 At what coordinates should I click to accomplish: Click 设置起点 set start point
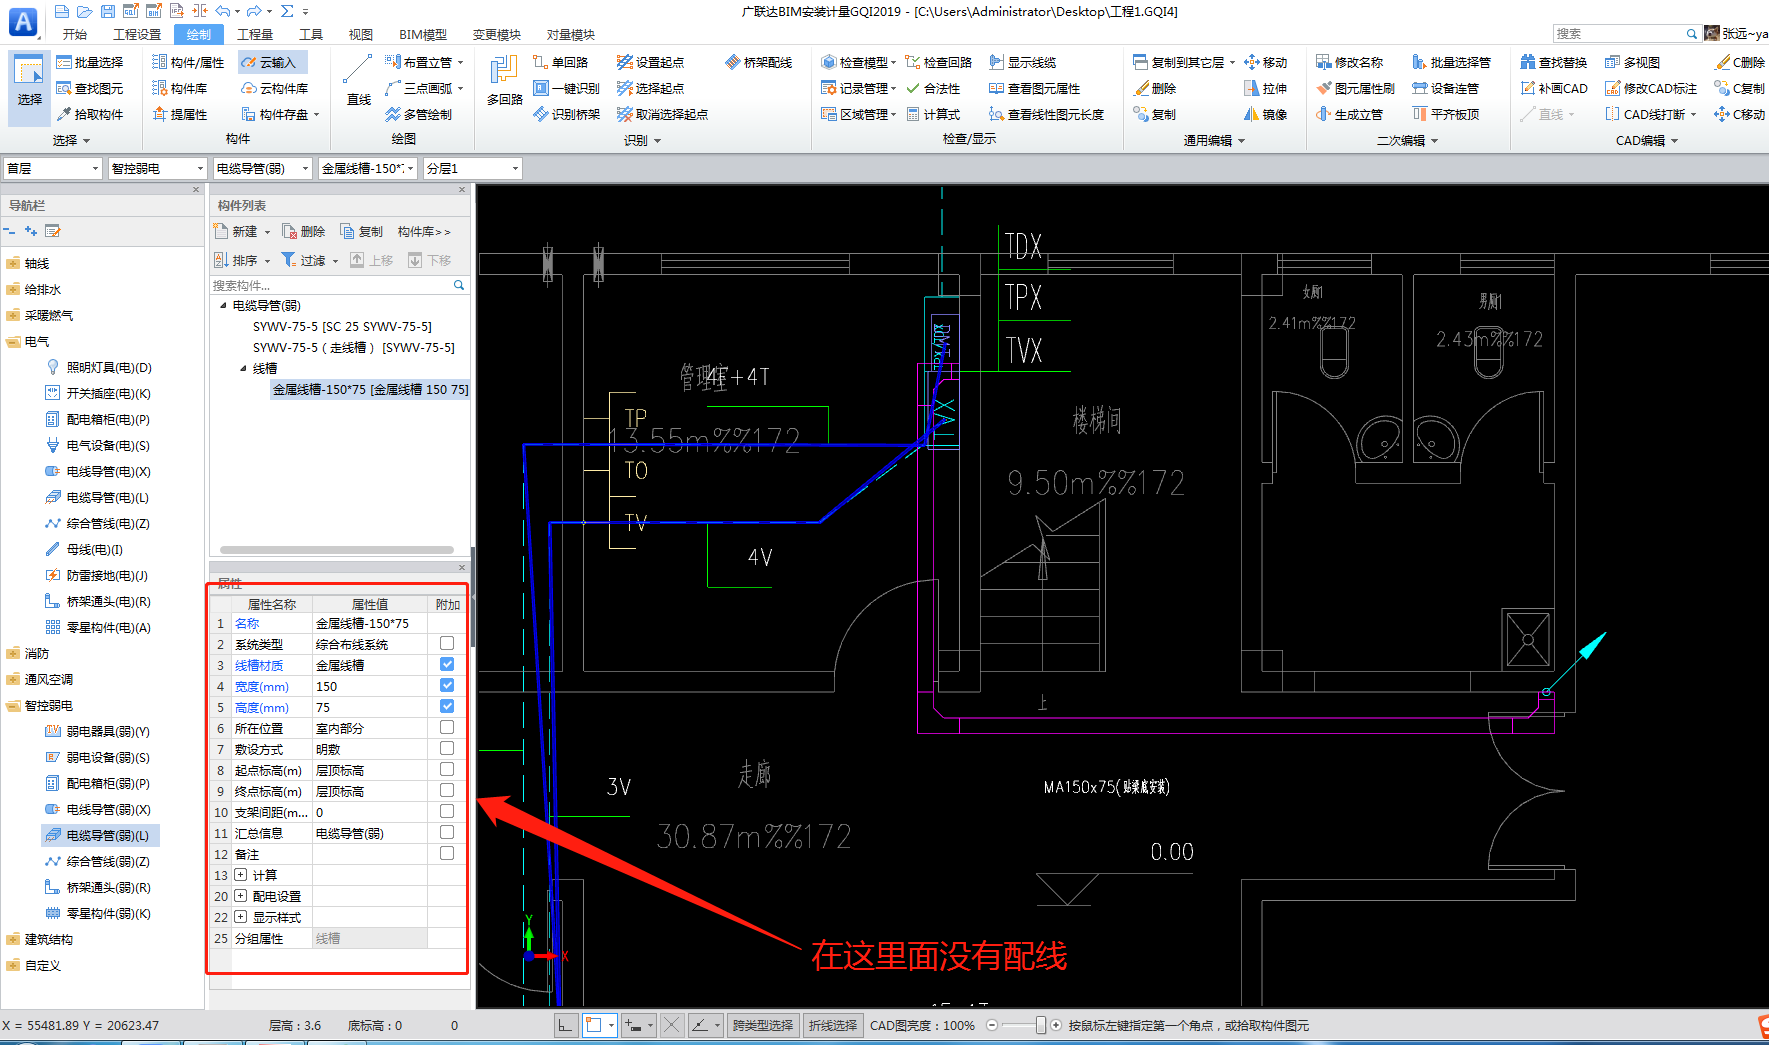650,62
